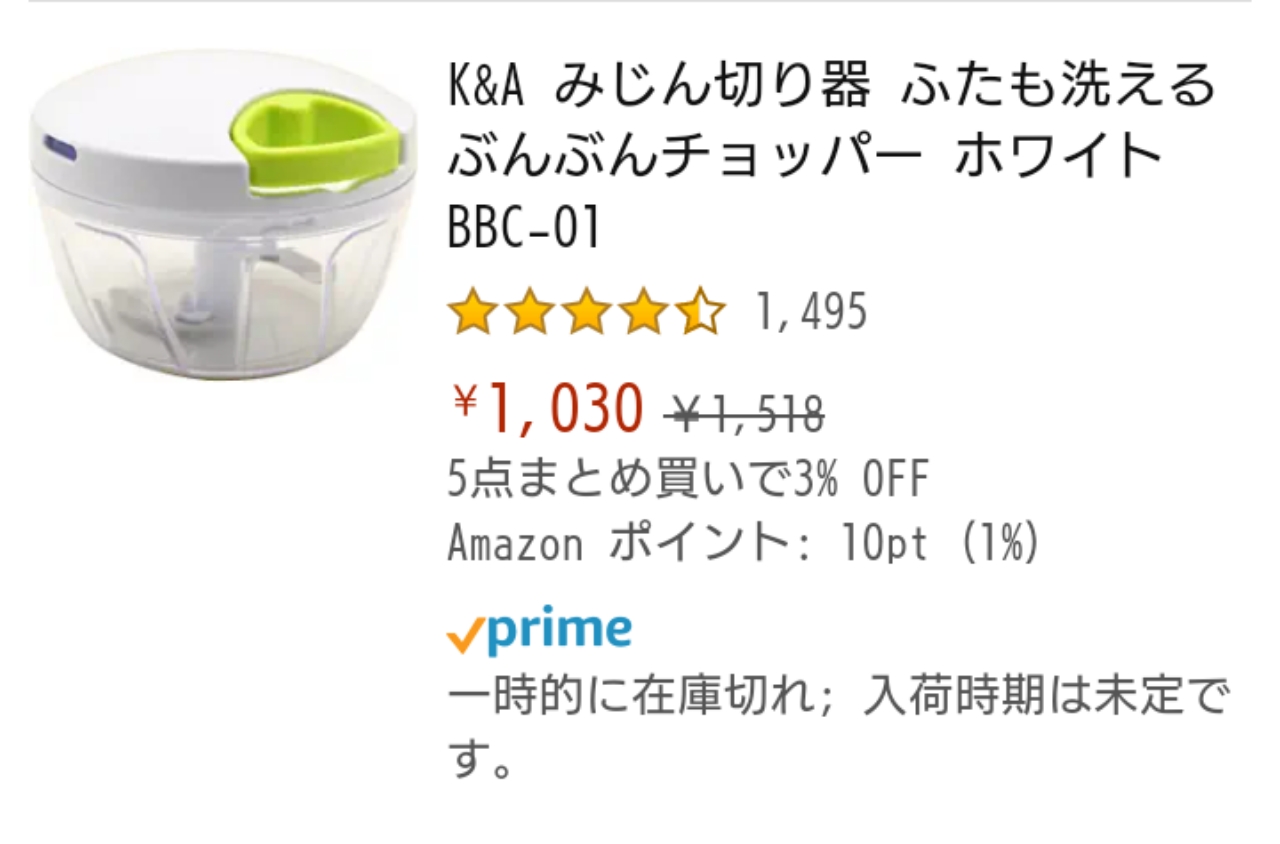1280x844 pixels.
Task: Click the orange Prime checkmark icon
Action: point(466,636)
